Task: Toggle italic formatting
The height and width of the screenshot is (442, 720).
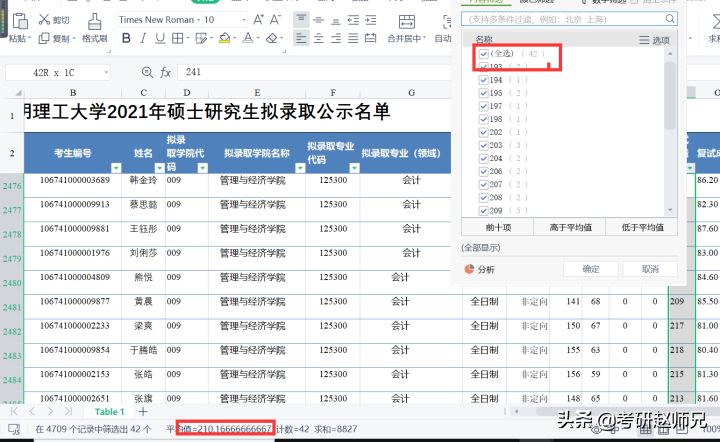Action: [x=143, y=38]
